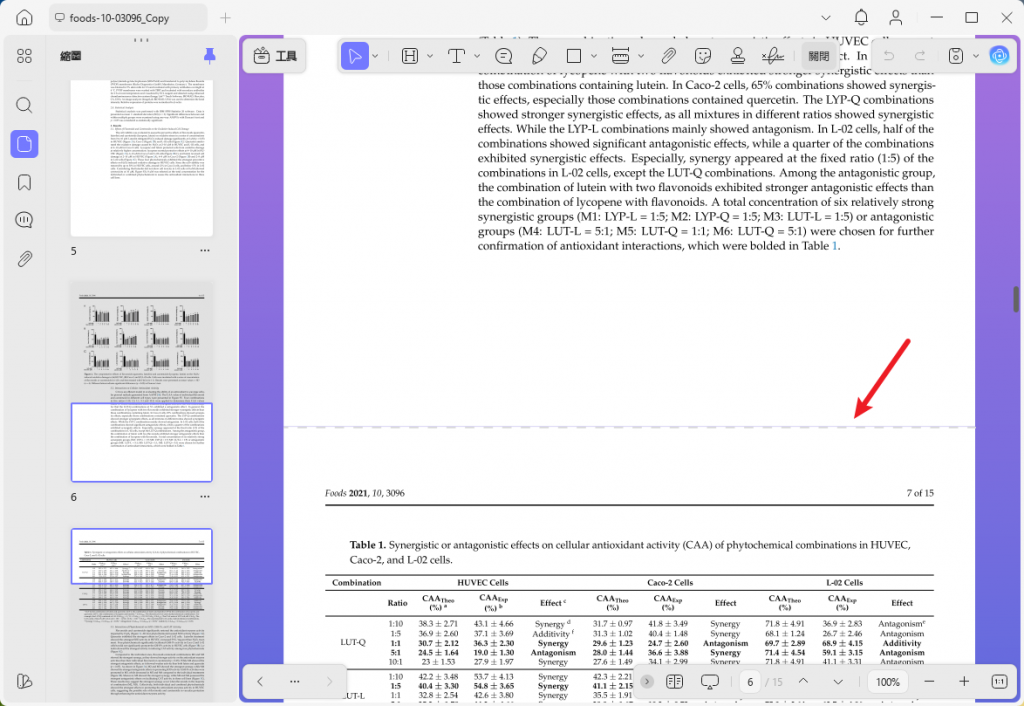Change the page layout view
This screenshot has width=1024, height=706.
[x=675, y=682]
